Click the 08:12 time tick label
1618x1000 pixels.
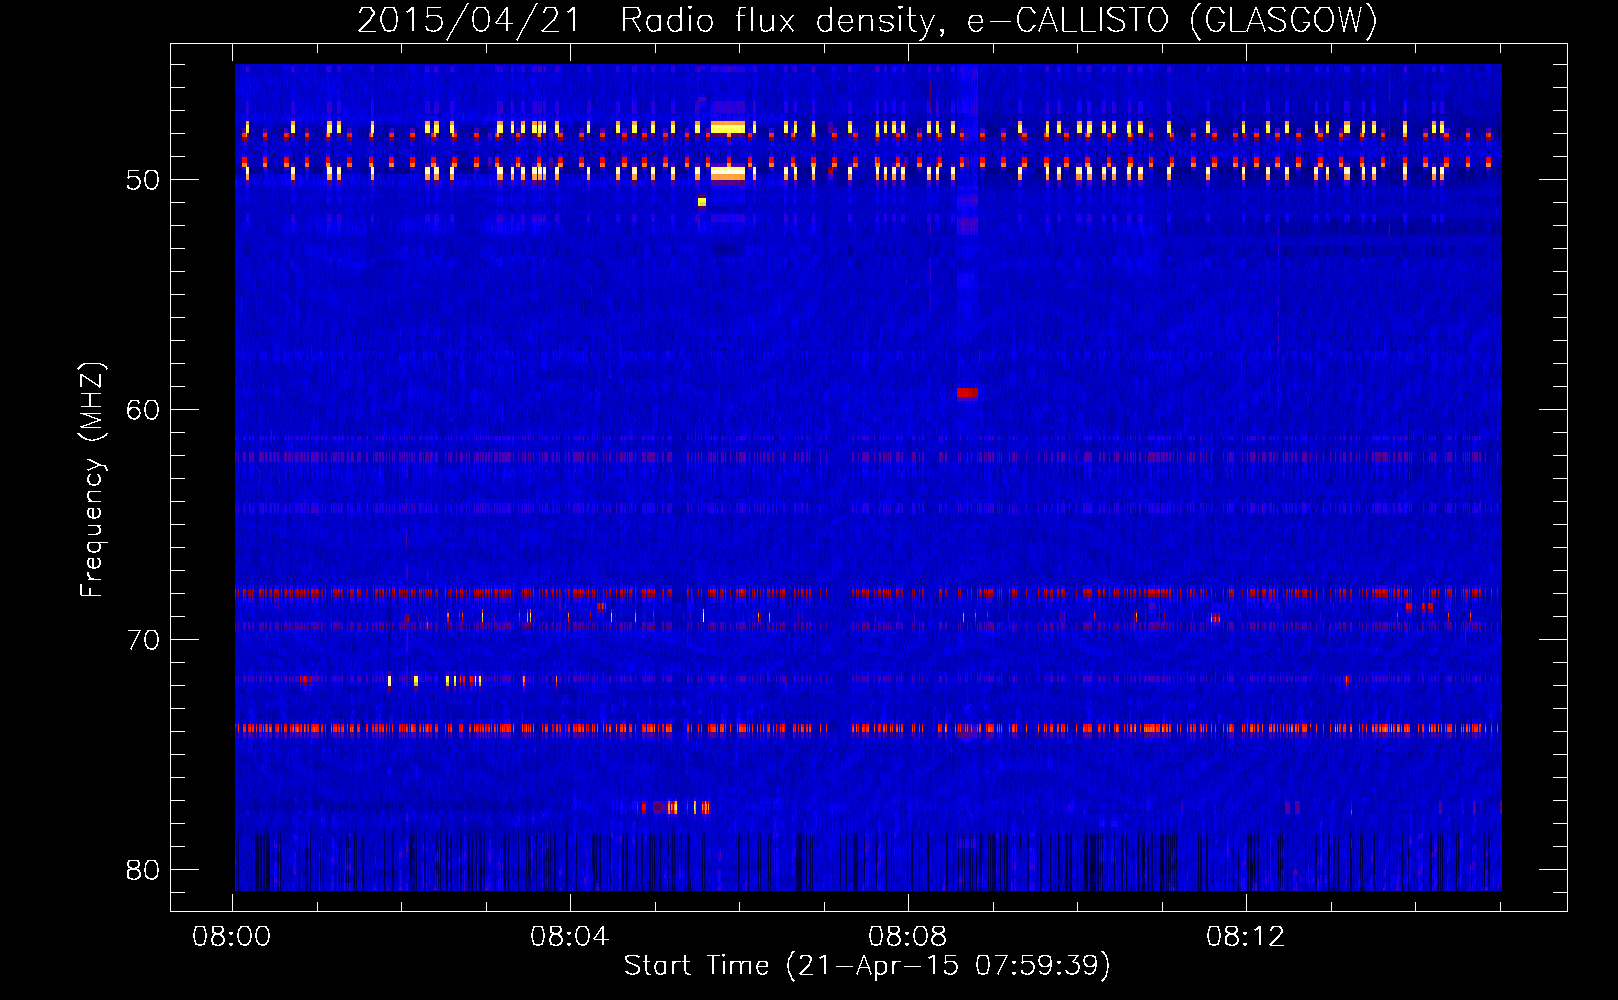(x=1245, y=937)
